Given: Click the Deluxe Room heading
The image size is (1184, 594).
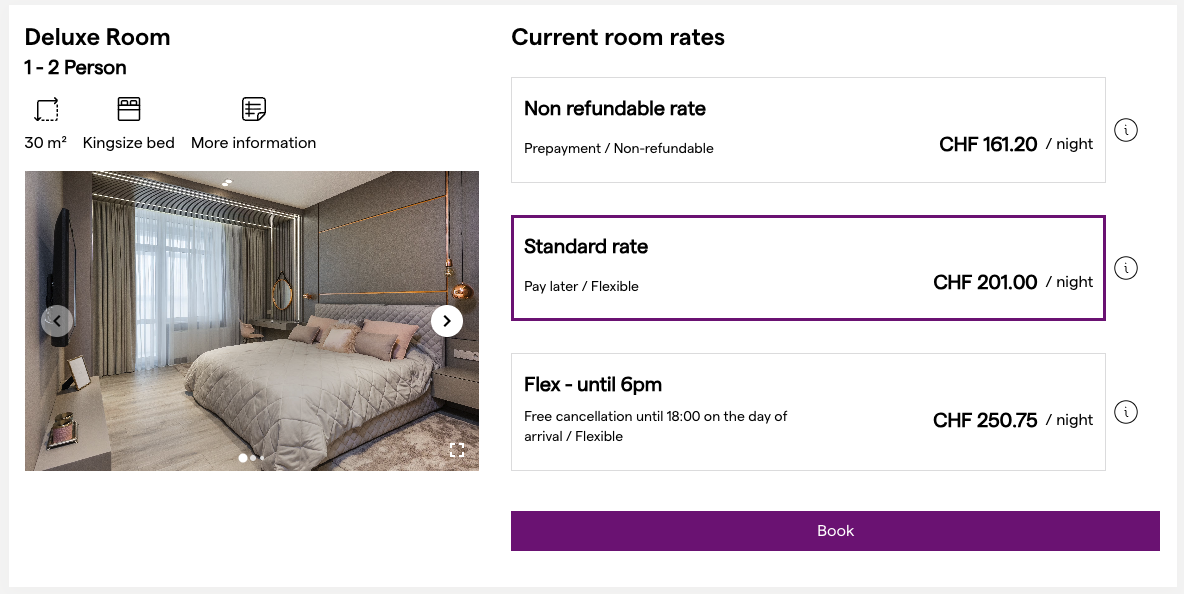Looking at the screenshot, I should (x=97, y=37).
